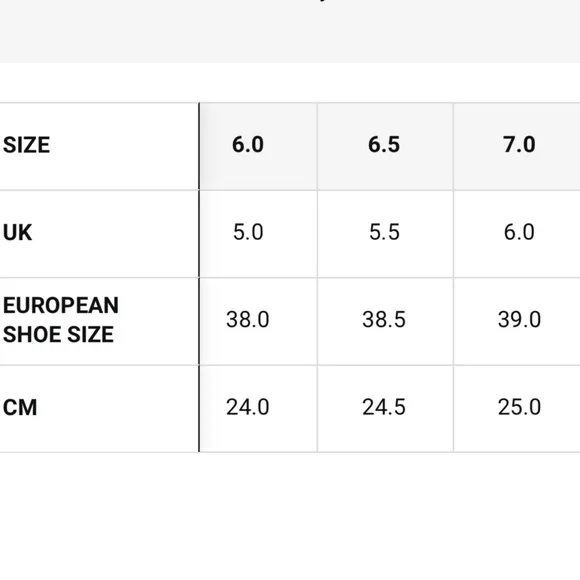Click CM value 25.0 cell
Image resolution: width=580 pixels, height=580 pixels.
517,408
